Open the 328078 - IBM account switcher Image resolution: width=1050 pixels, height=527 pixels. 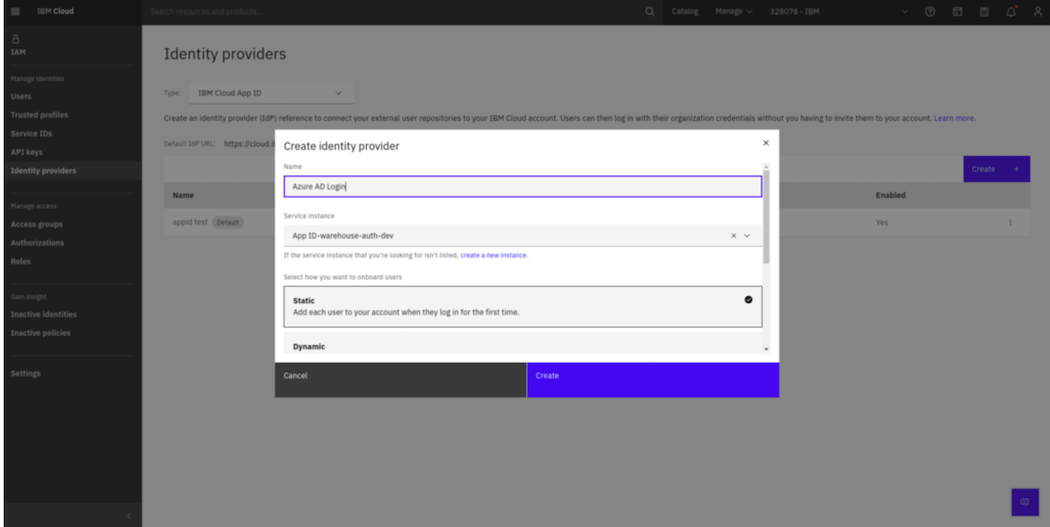tap(840, 11)
